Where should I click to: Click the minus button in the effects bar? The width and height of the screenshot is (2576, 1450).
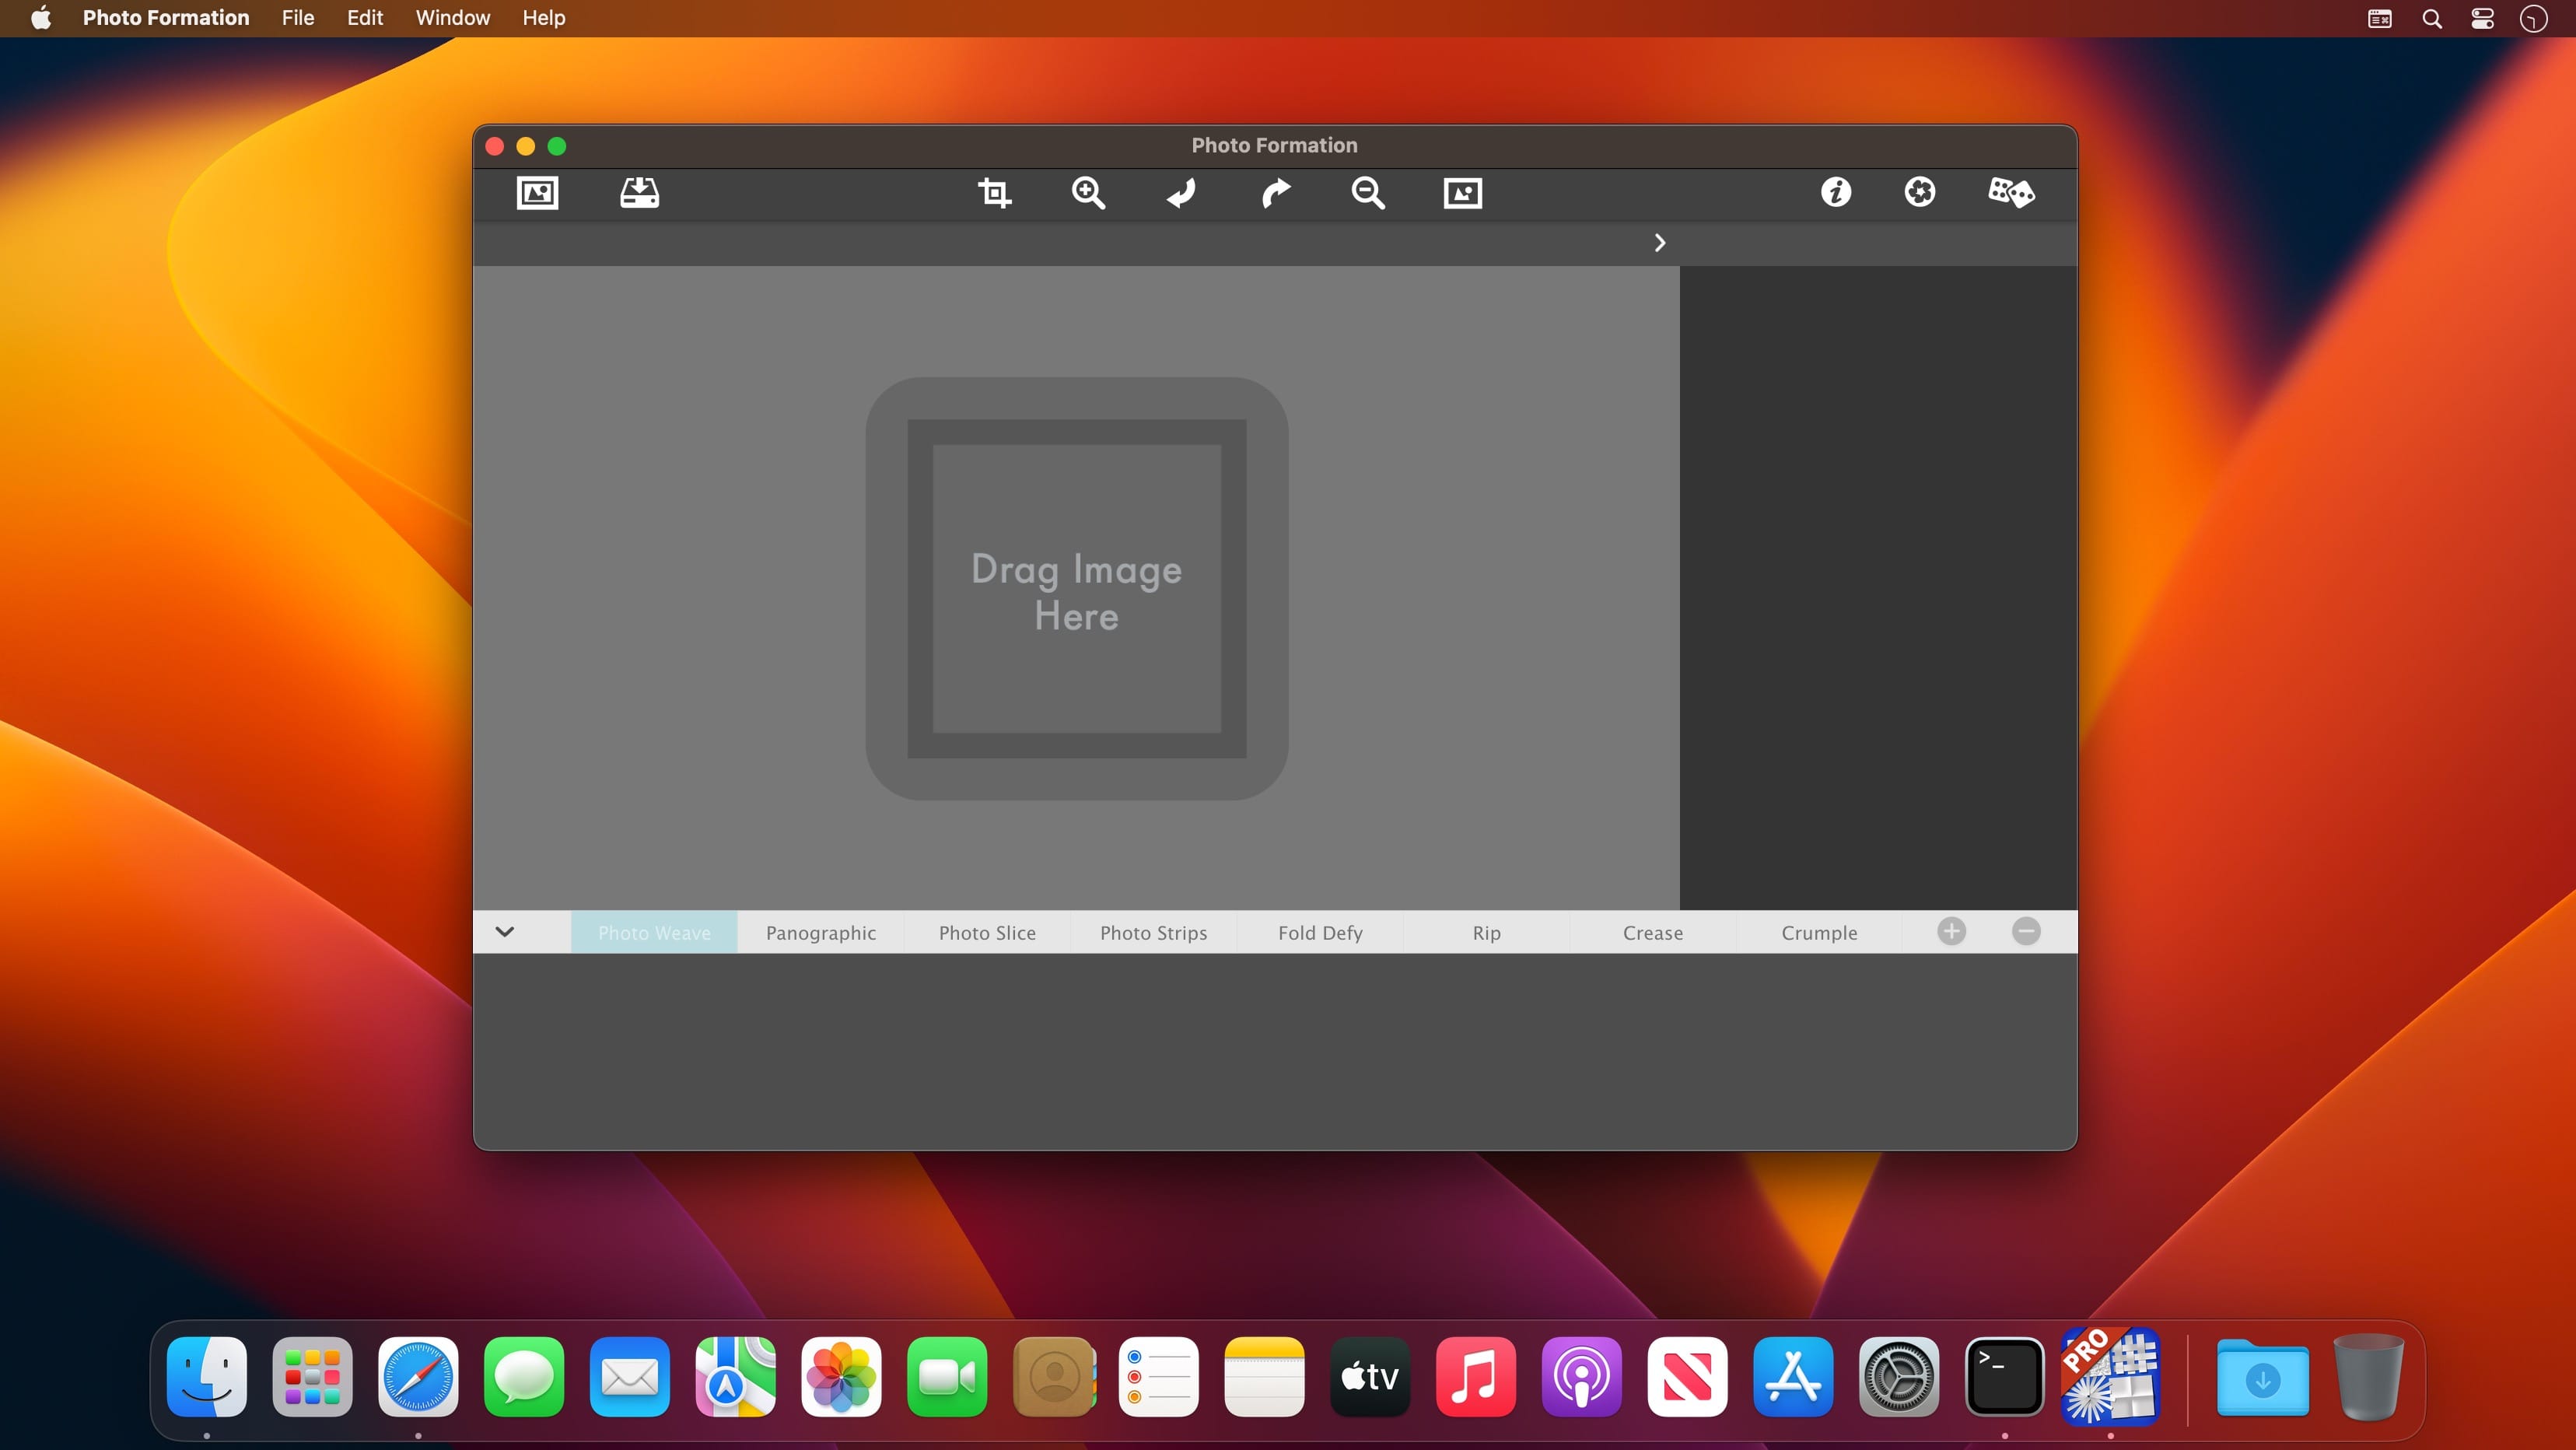coord(2026,932)
